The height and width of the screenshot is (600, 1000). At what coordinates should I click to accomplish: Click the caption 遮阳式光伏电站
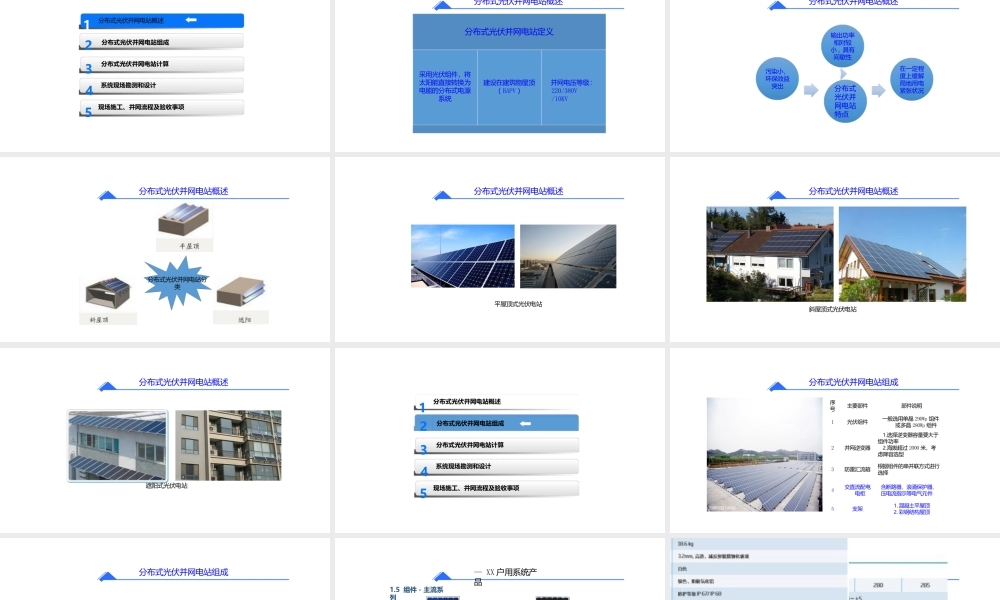(x=166, y=486)
